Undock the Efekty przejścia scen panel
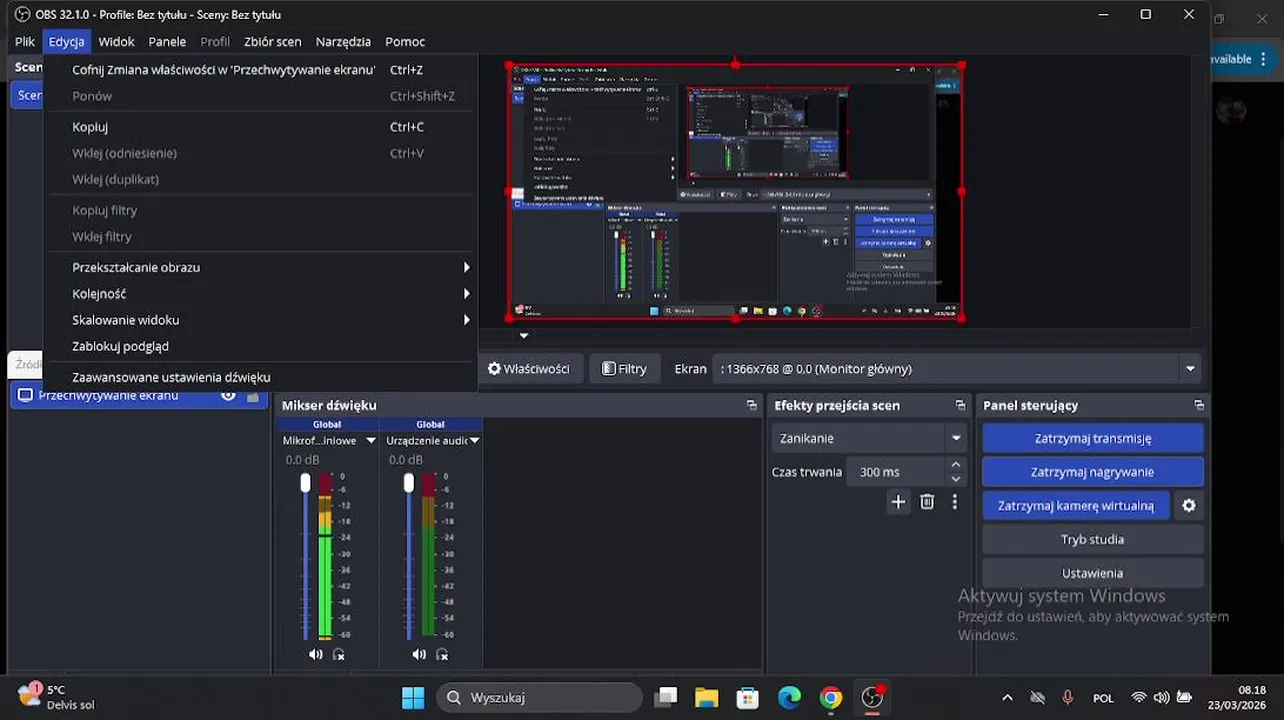This screenshot has height=720, width=1284. coord(960,405)
